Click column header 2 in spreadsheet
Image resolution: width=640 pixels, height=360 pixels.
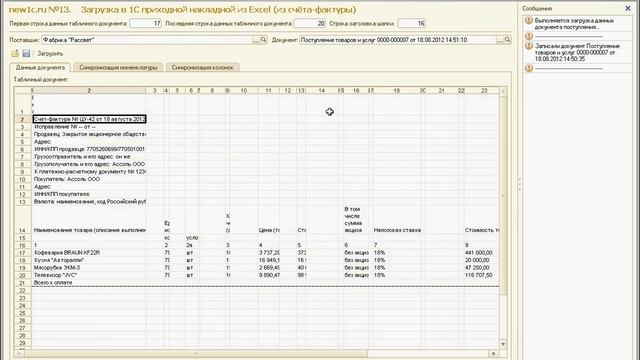tap(89, 91)
